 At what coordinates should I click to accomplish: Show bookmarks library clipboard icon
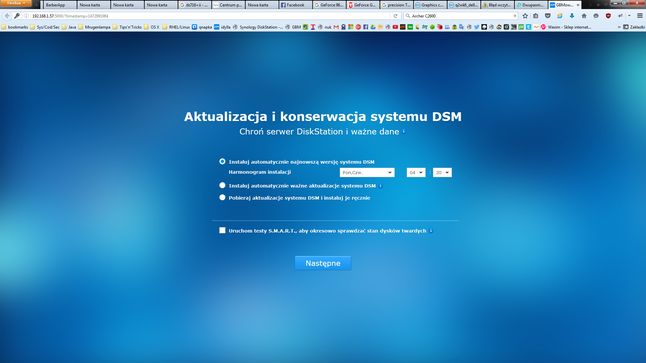point(536,16)
